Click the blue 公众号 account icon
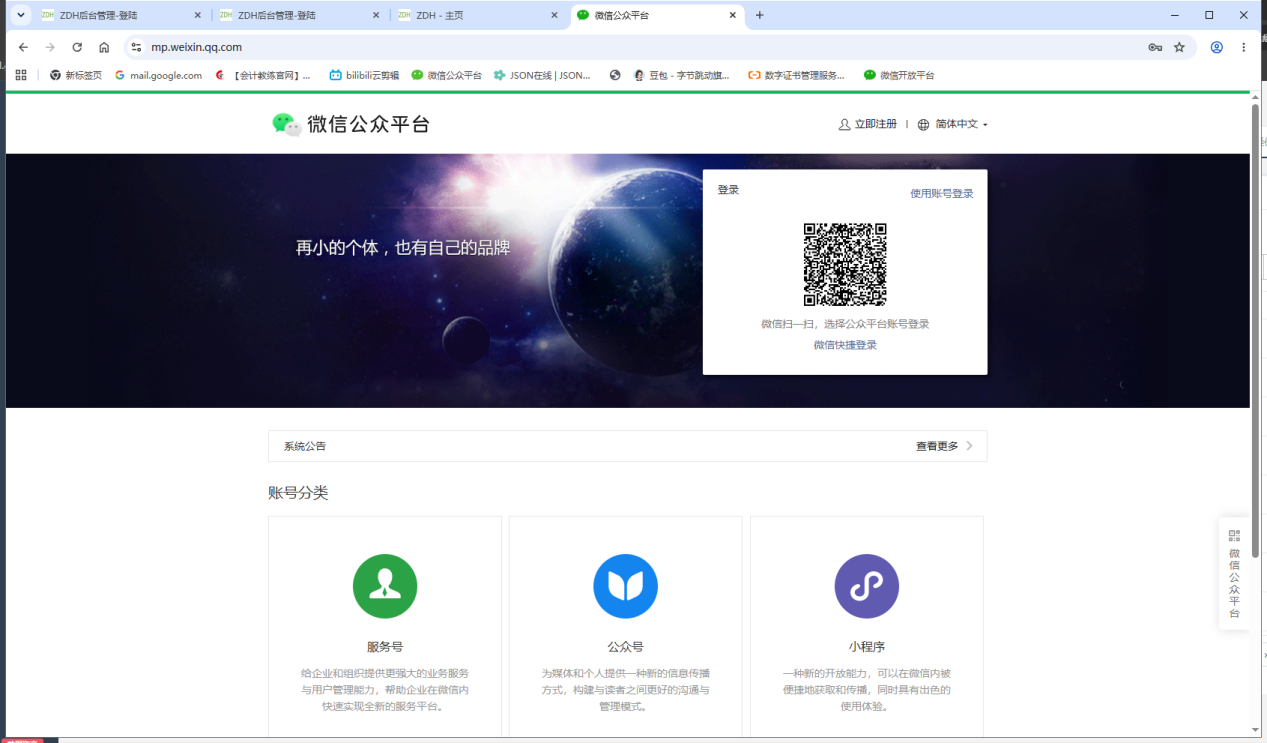 pos(626,586)
